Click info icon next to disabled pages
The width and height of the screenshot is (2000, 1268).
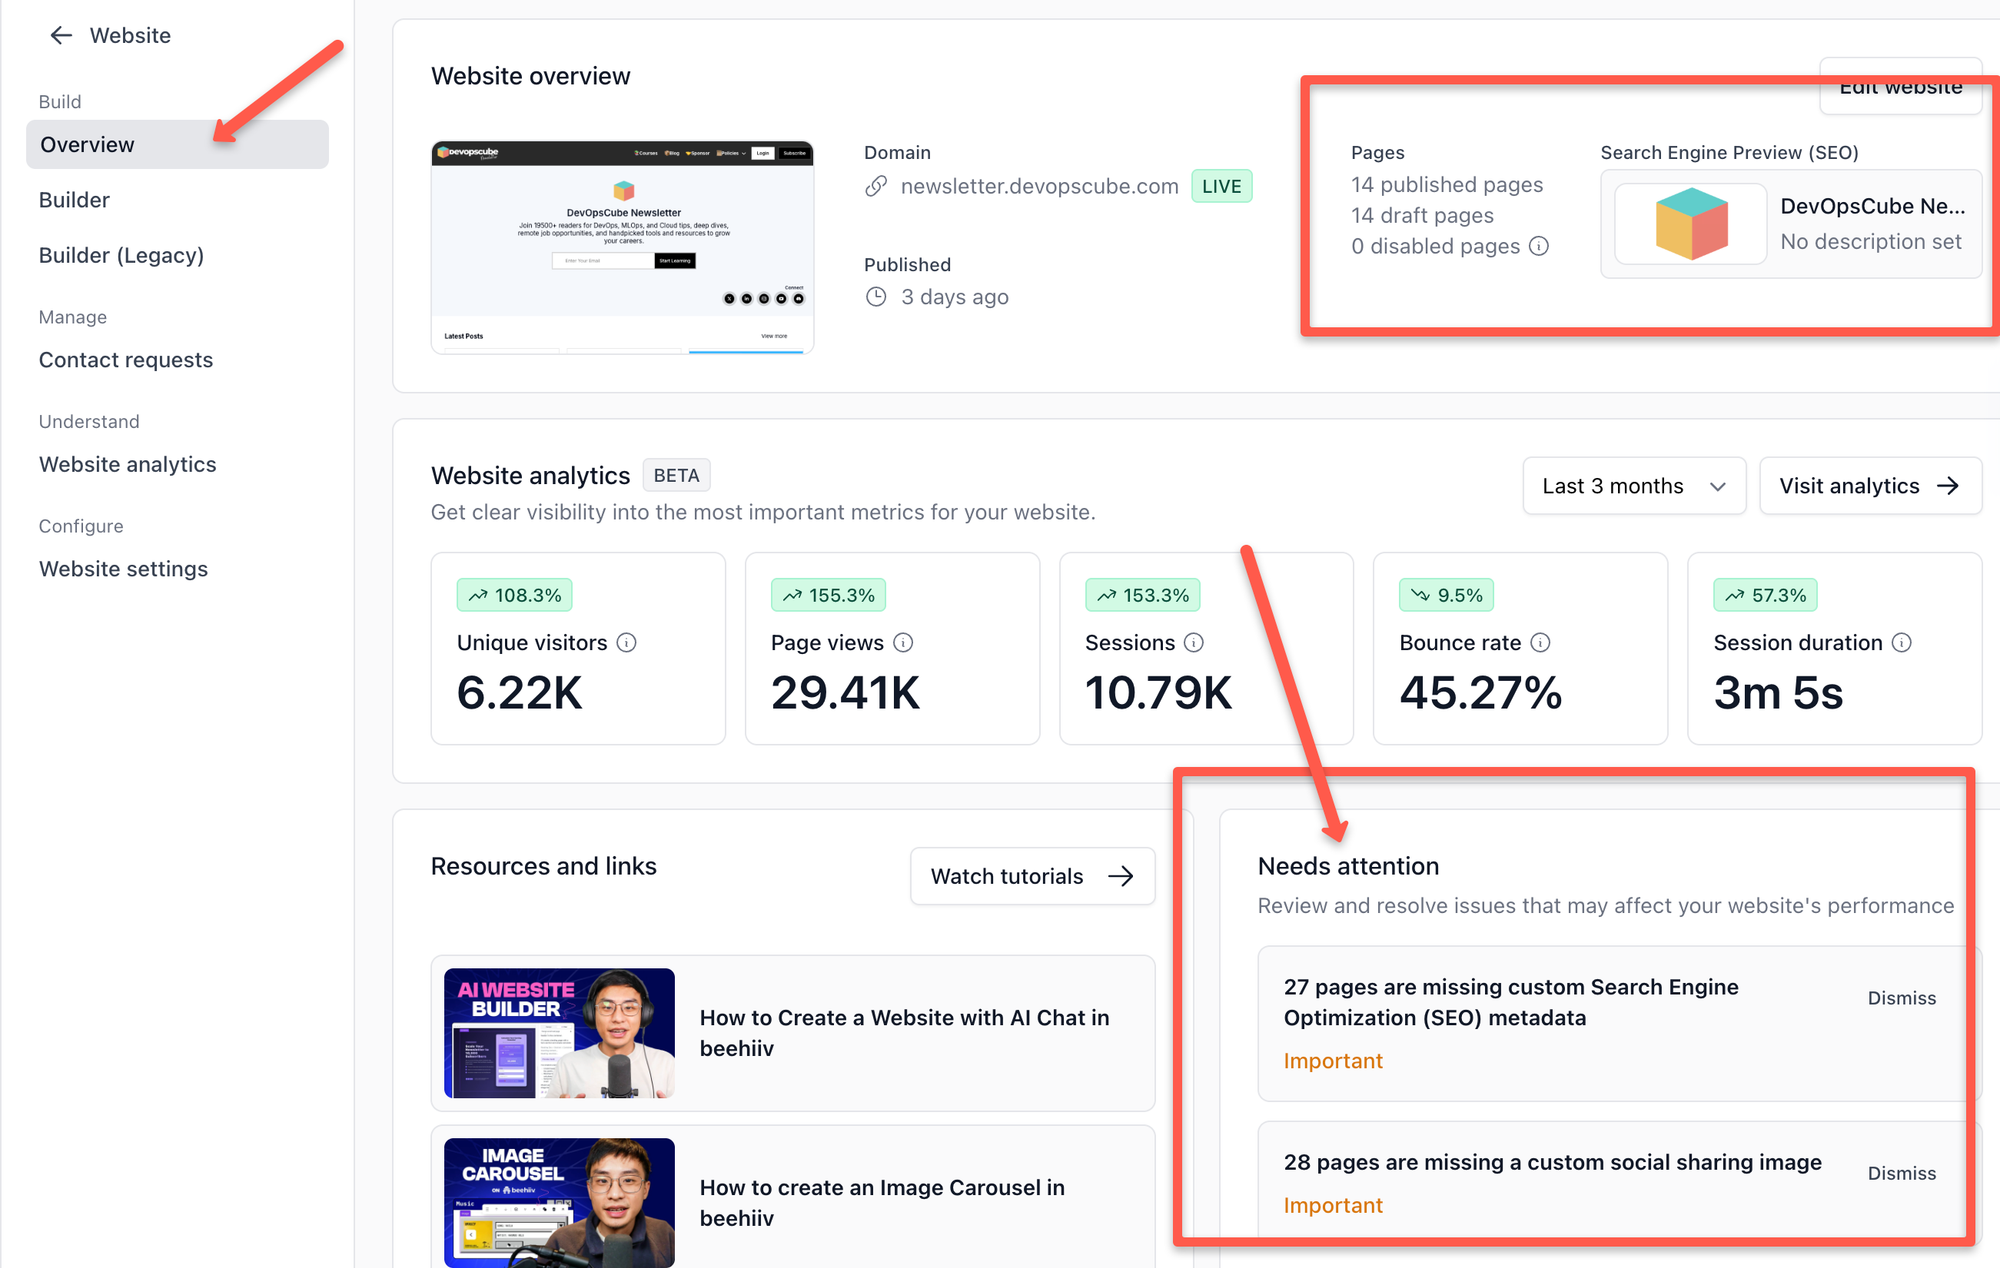tap(1540, 246)
